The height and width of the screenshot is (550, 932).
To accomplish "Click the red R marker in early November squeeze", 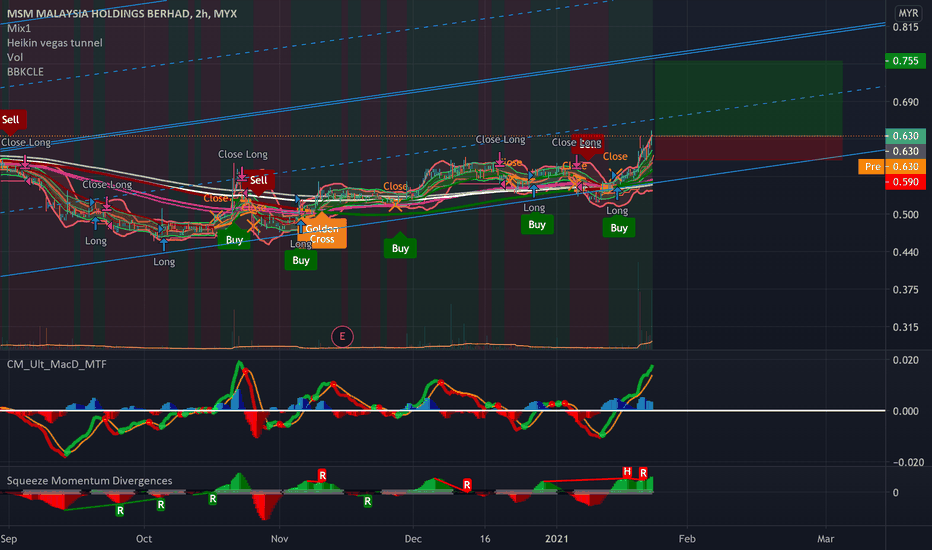I will pyautogui.click(x=322, y=475).
